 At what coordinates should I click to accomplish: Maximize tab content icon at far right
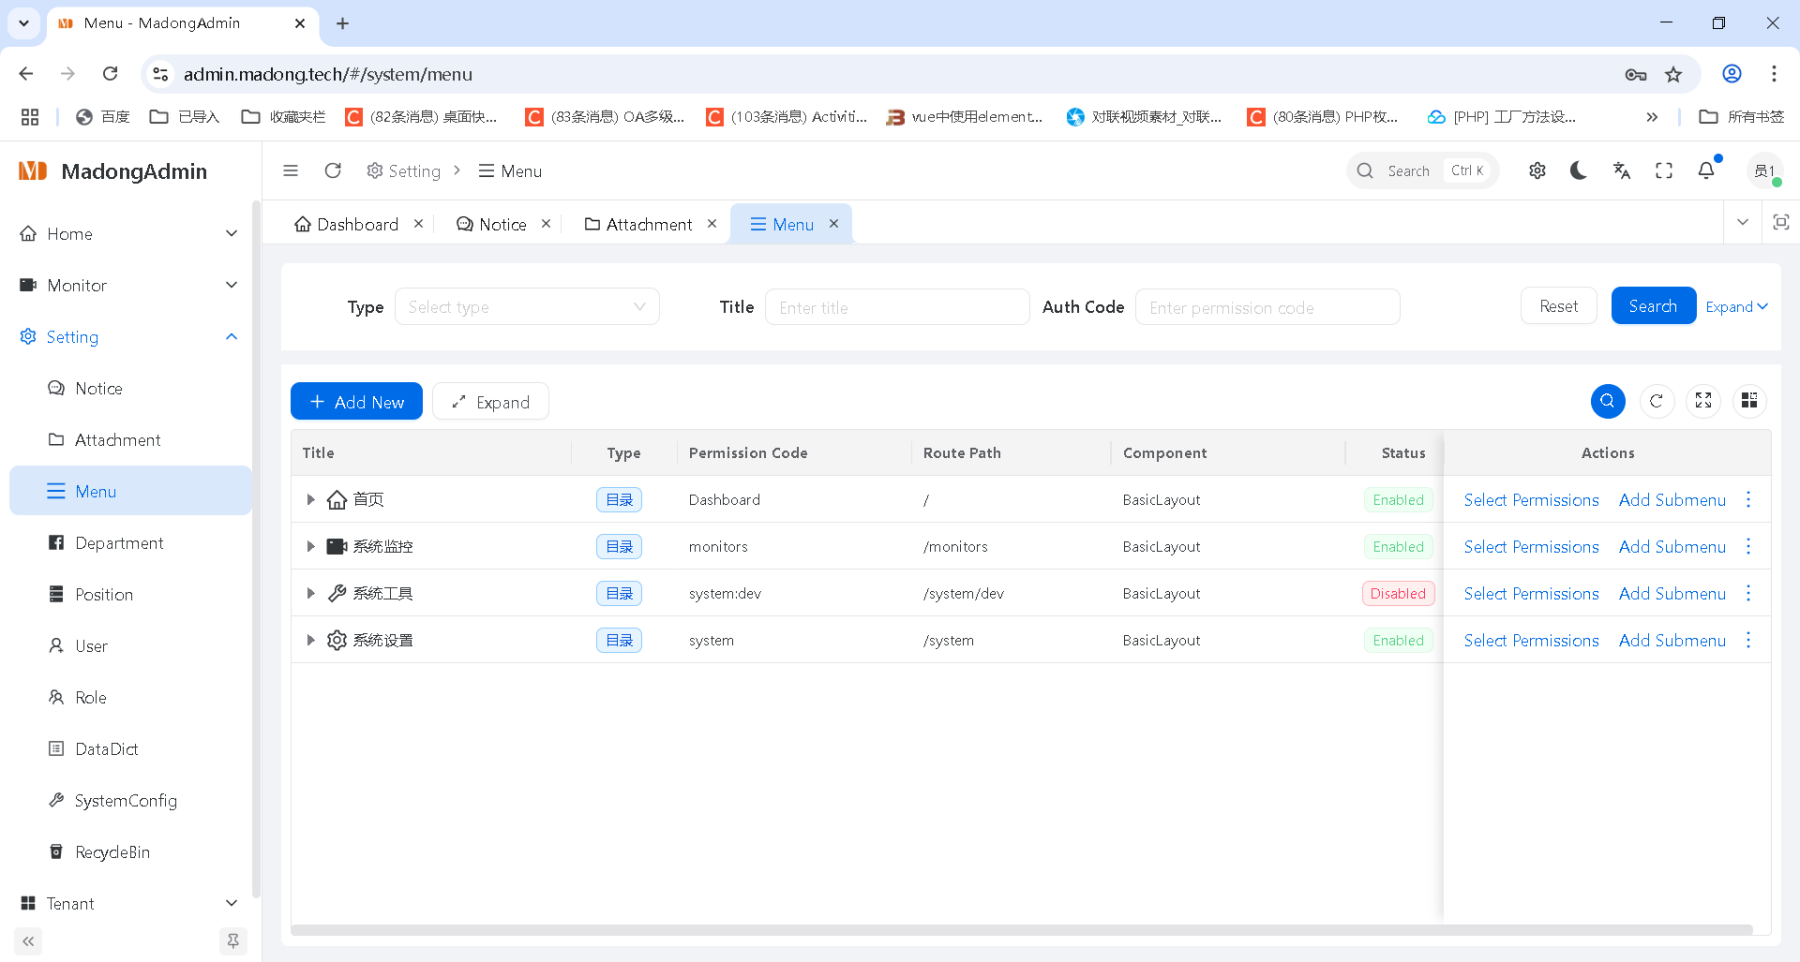point(1781,222)
